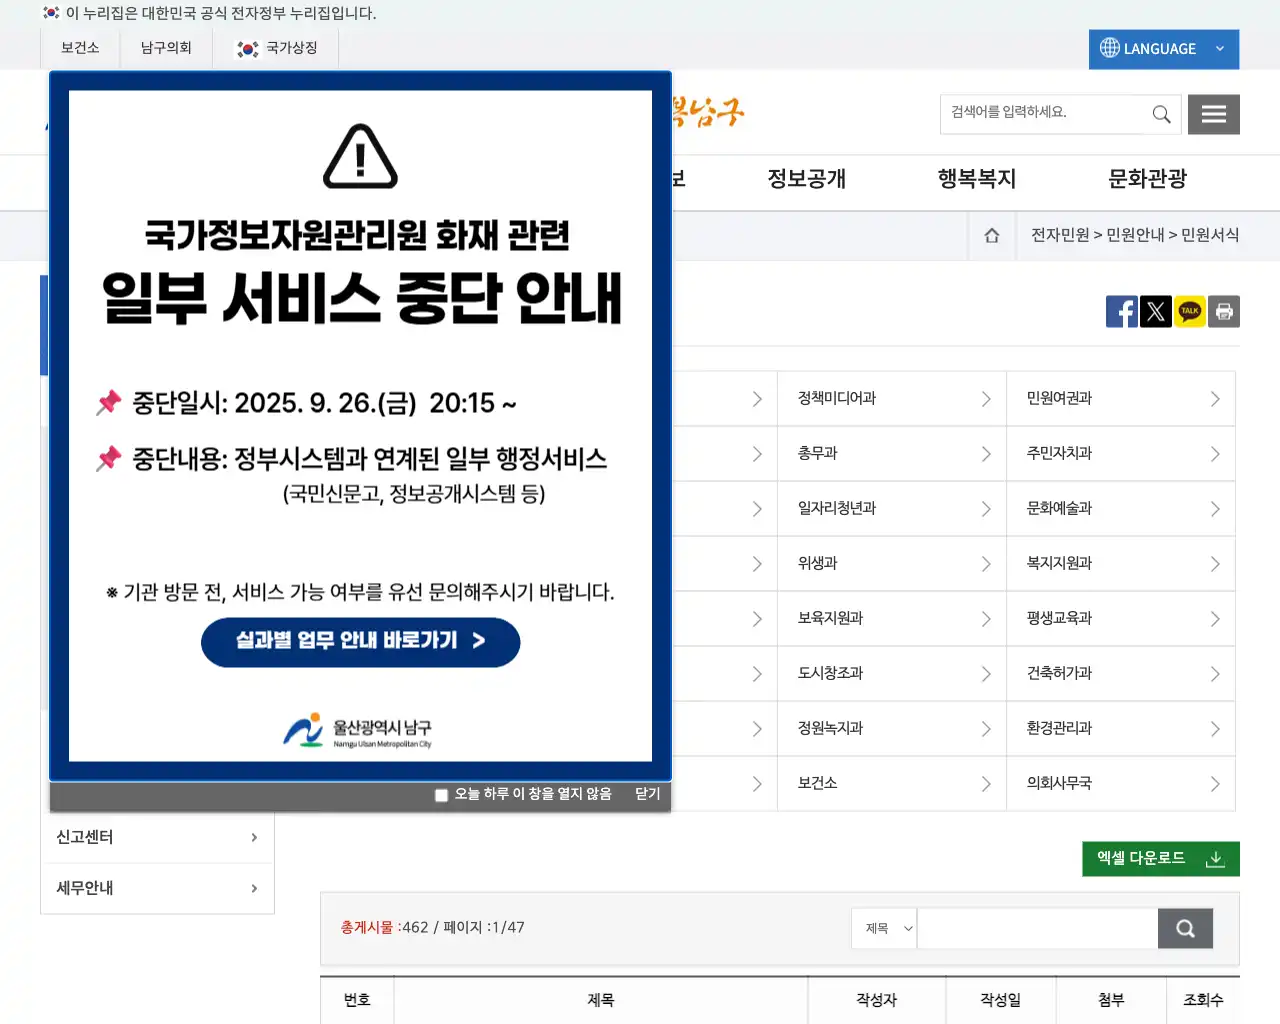Select 정책미디어과 department

click(x=892, y=398)
